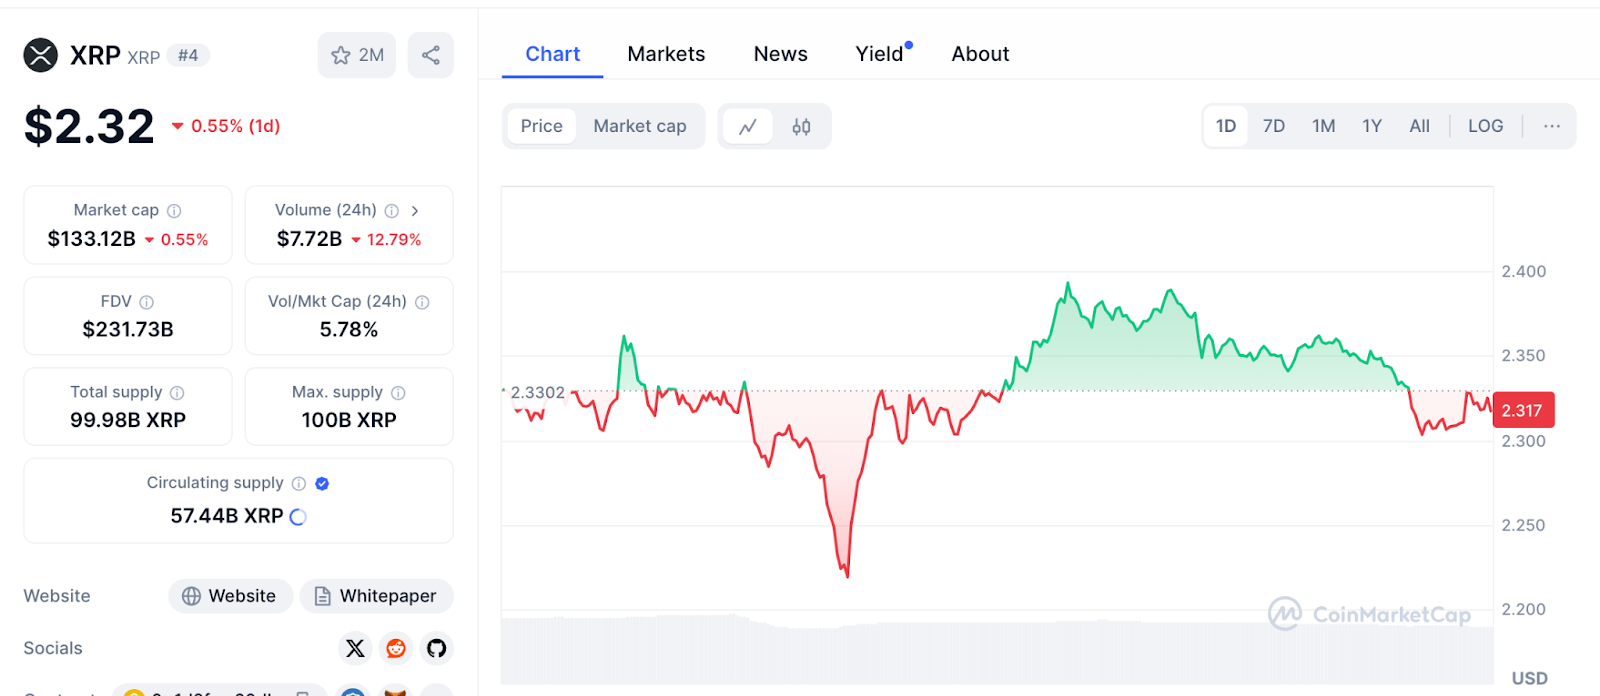The width and height of the screenshot is (1600, 696).
Task: Click the 57.44B XRP circulating supply
Action: click(x=227, y=516)
